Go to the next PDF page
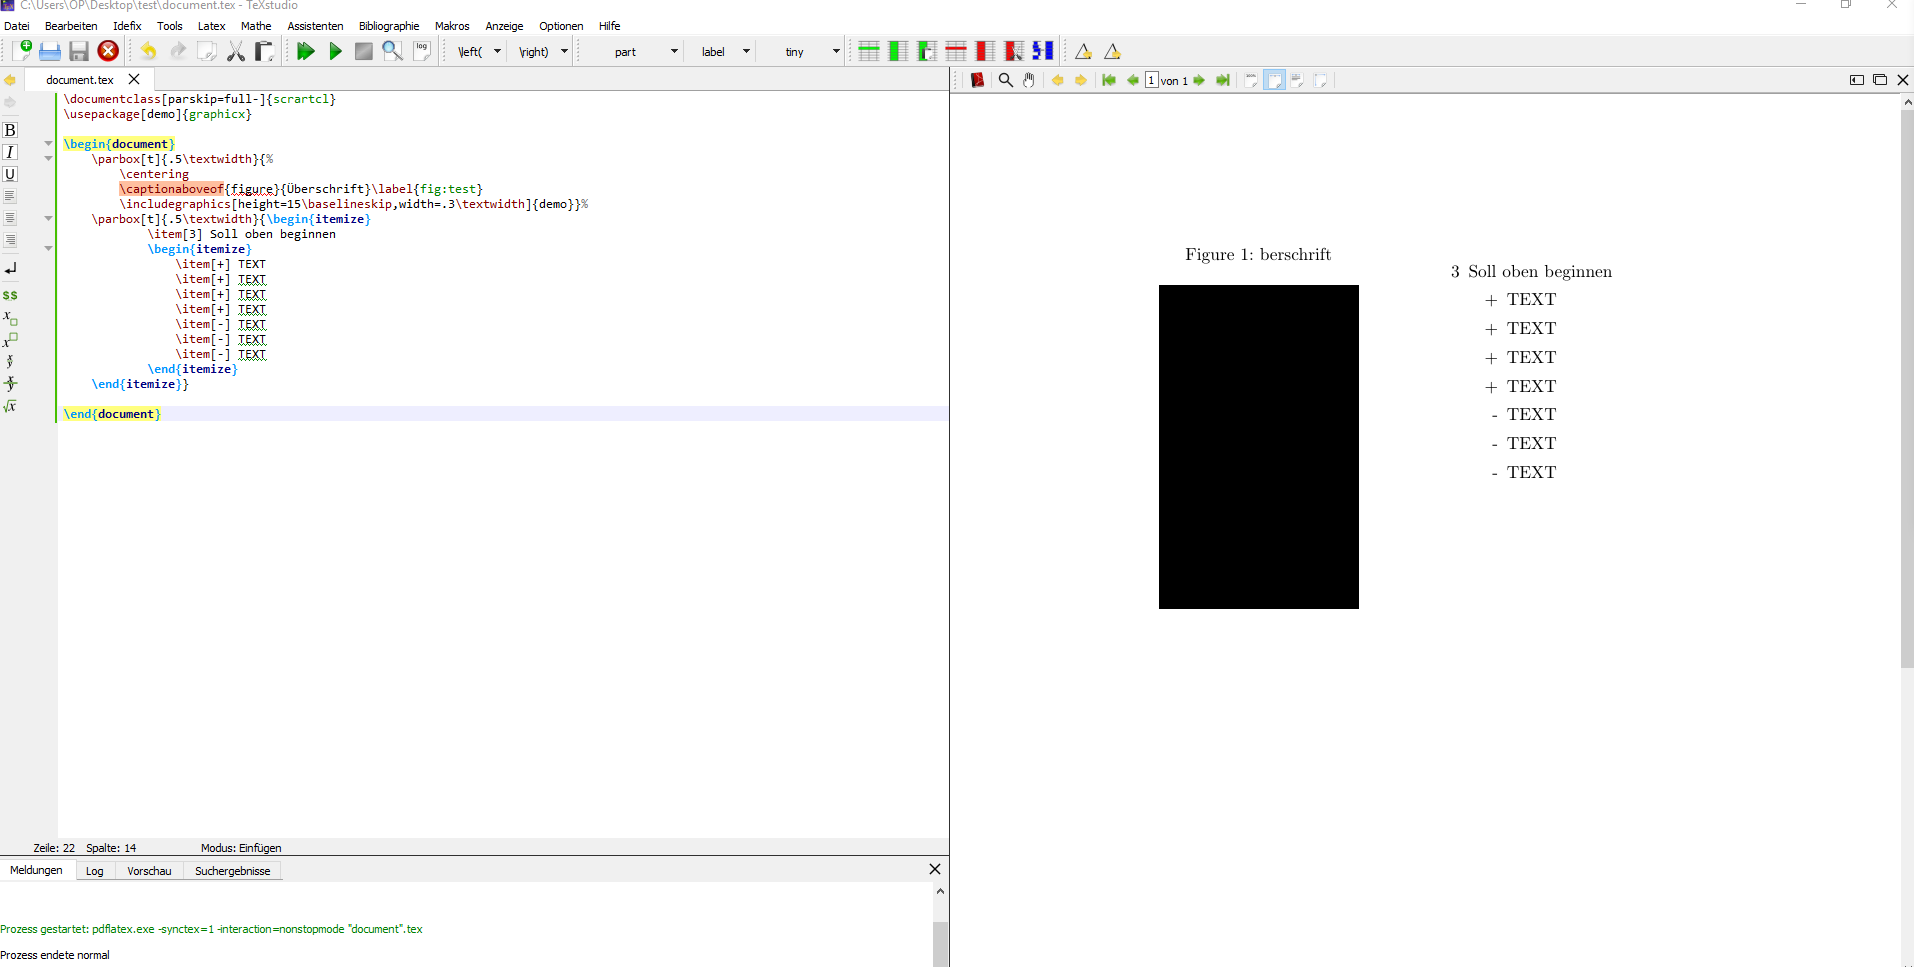1914x967 pixels. 1199,80
